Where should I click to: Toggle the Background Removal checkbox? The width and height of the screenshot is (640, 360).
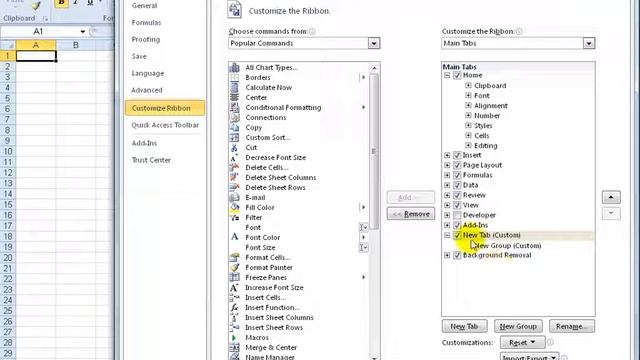(x=457, y=255)
